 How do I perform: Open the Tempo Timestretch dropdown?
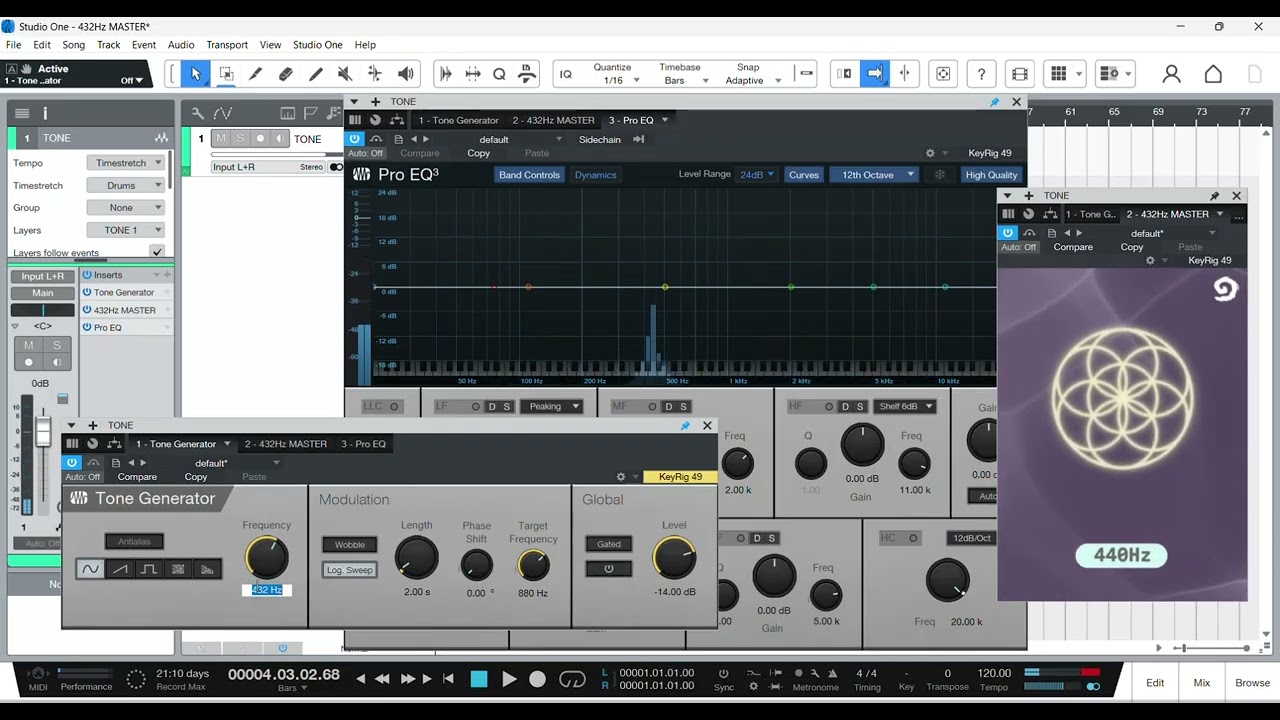pos(126,163)
